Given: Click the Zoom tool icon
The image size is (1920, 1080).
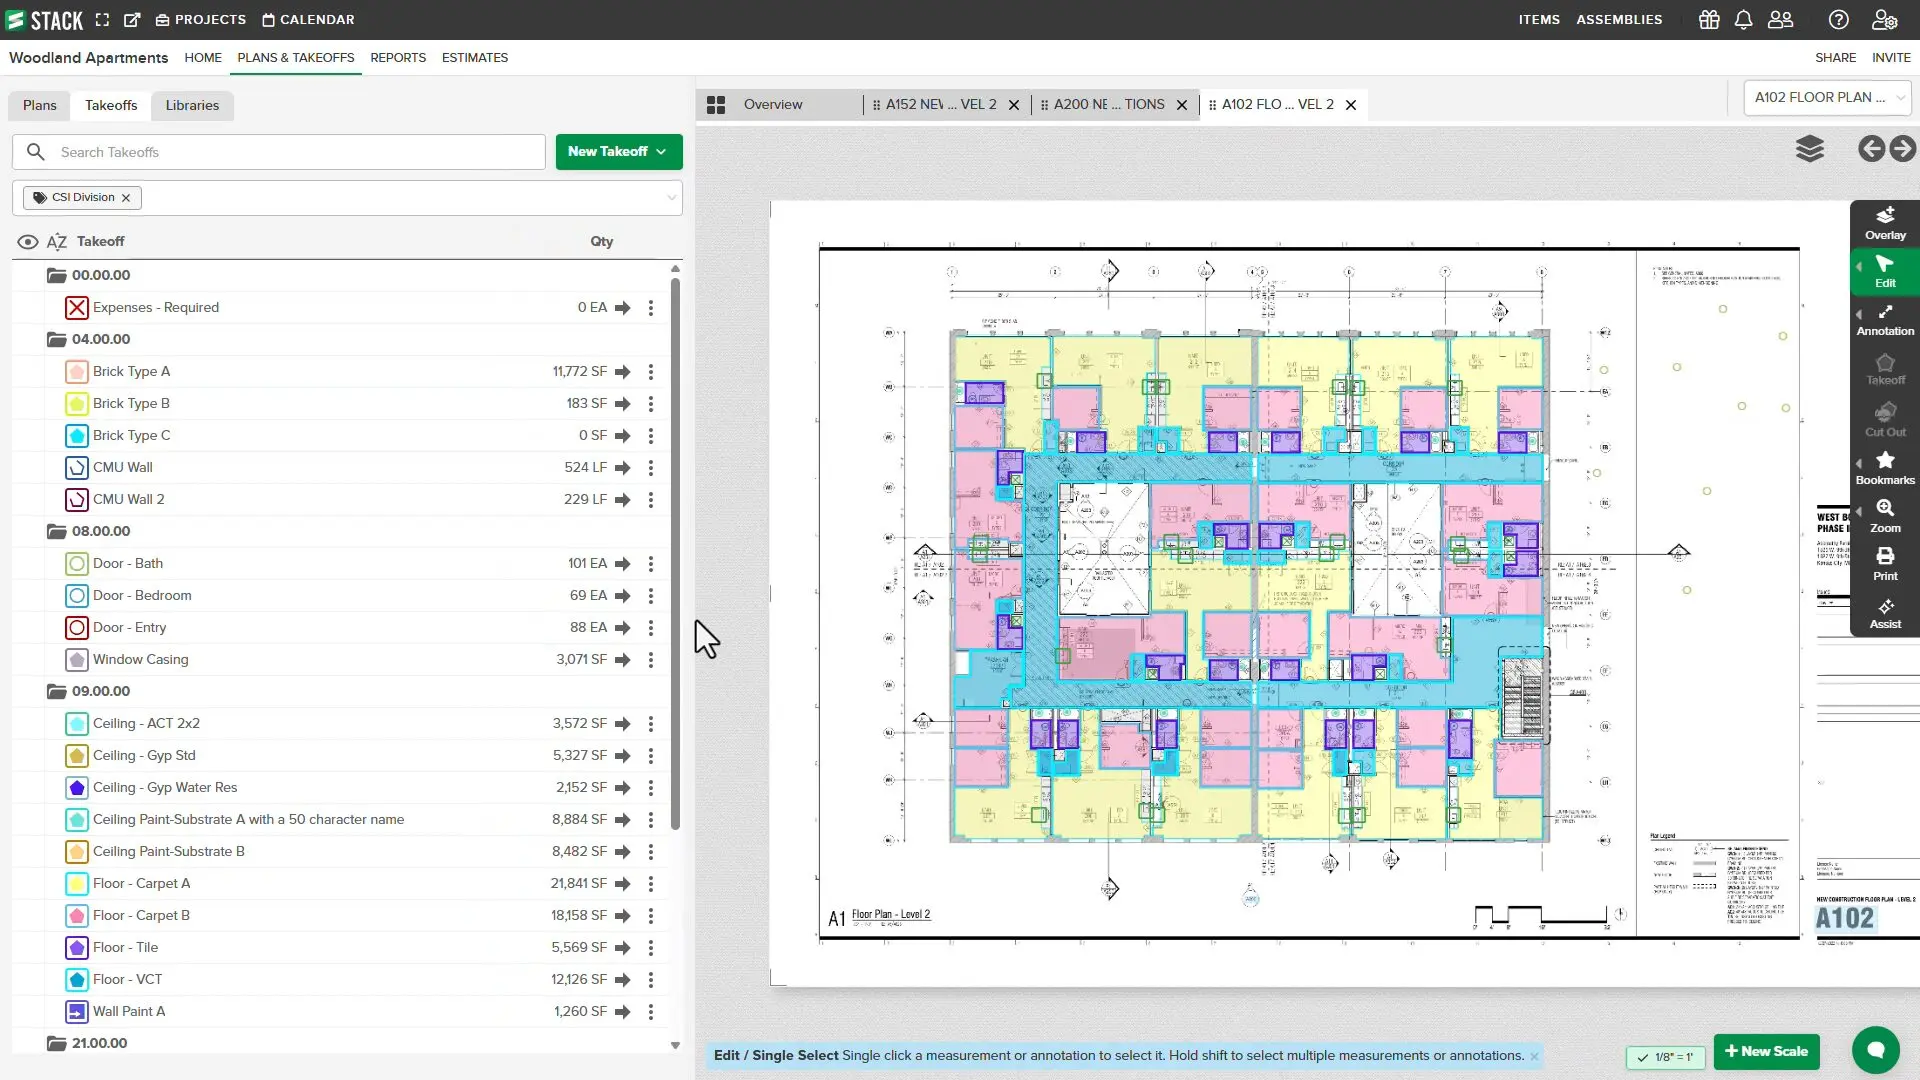Looking at the screenshot, I should click(1885, 515).
